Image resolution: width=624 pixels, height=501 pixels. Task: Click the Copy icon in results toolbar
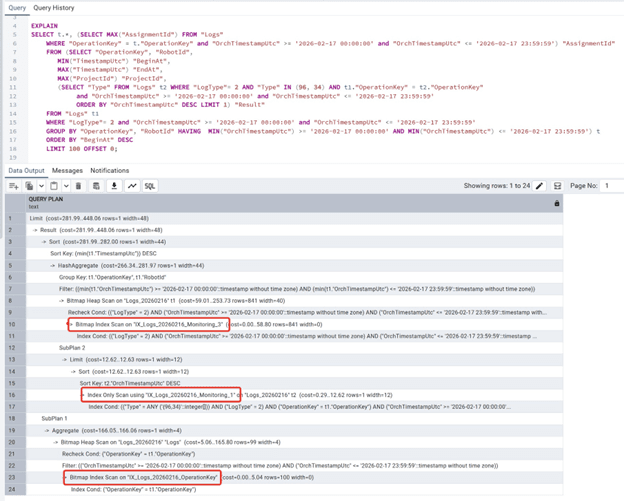(x=29, y=186)
